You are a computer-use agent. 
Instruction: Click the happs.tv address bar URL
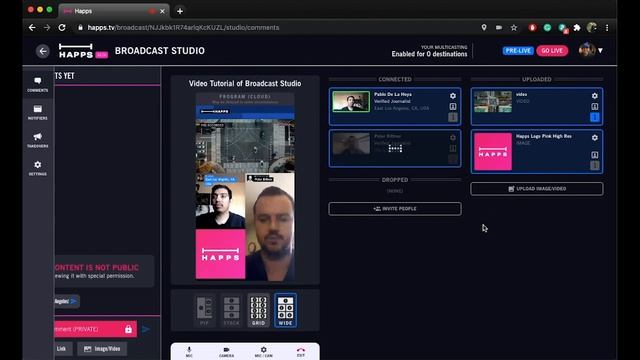click(183, 28)
